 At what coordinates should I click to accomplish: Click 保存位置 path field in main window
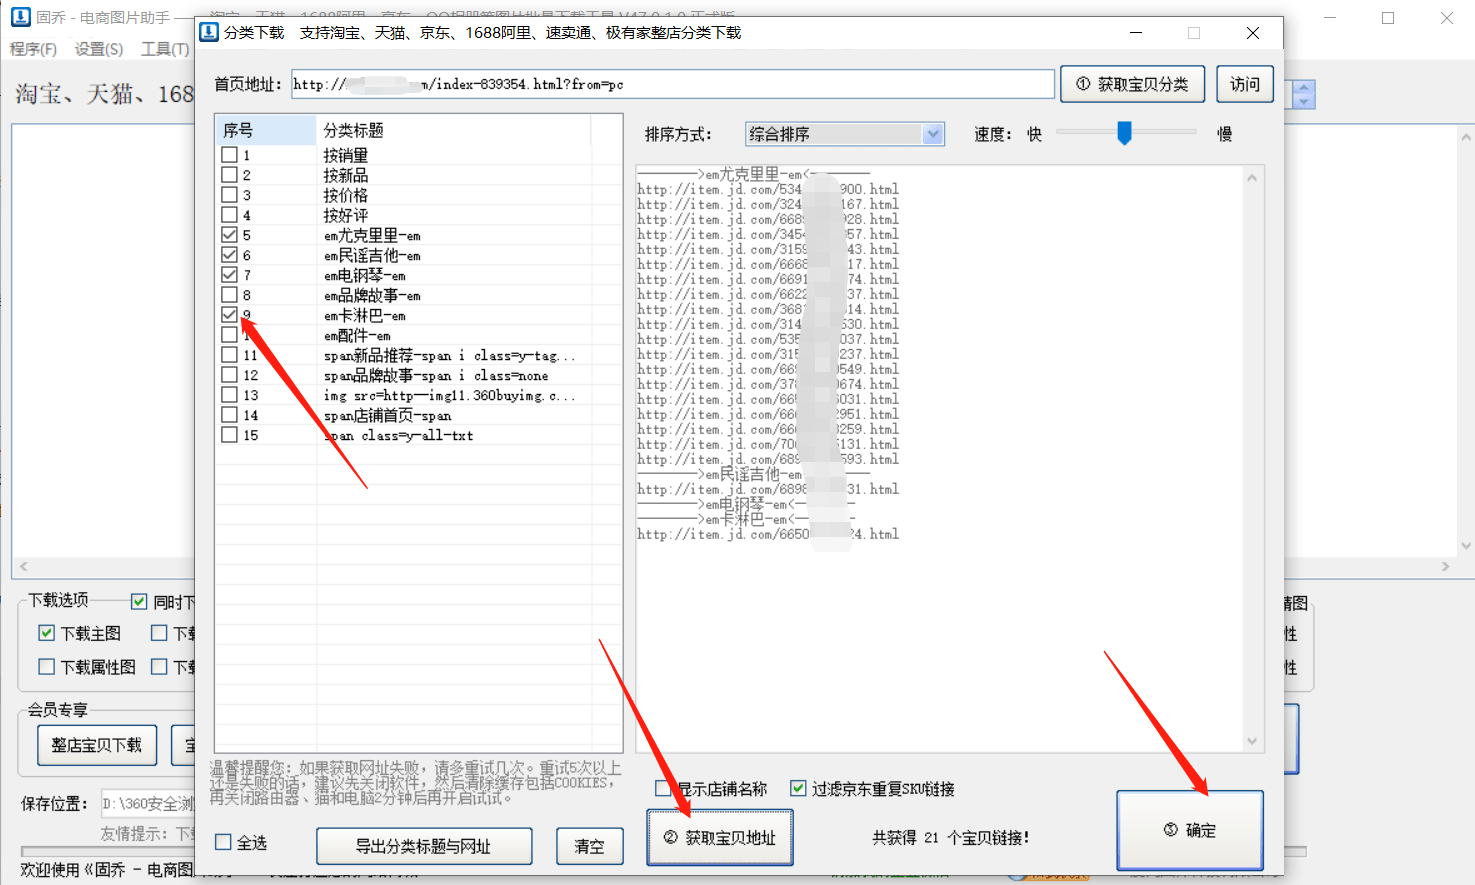(x=148, y=804)
